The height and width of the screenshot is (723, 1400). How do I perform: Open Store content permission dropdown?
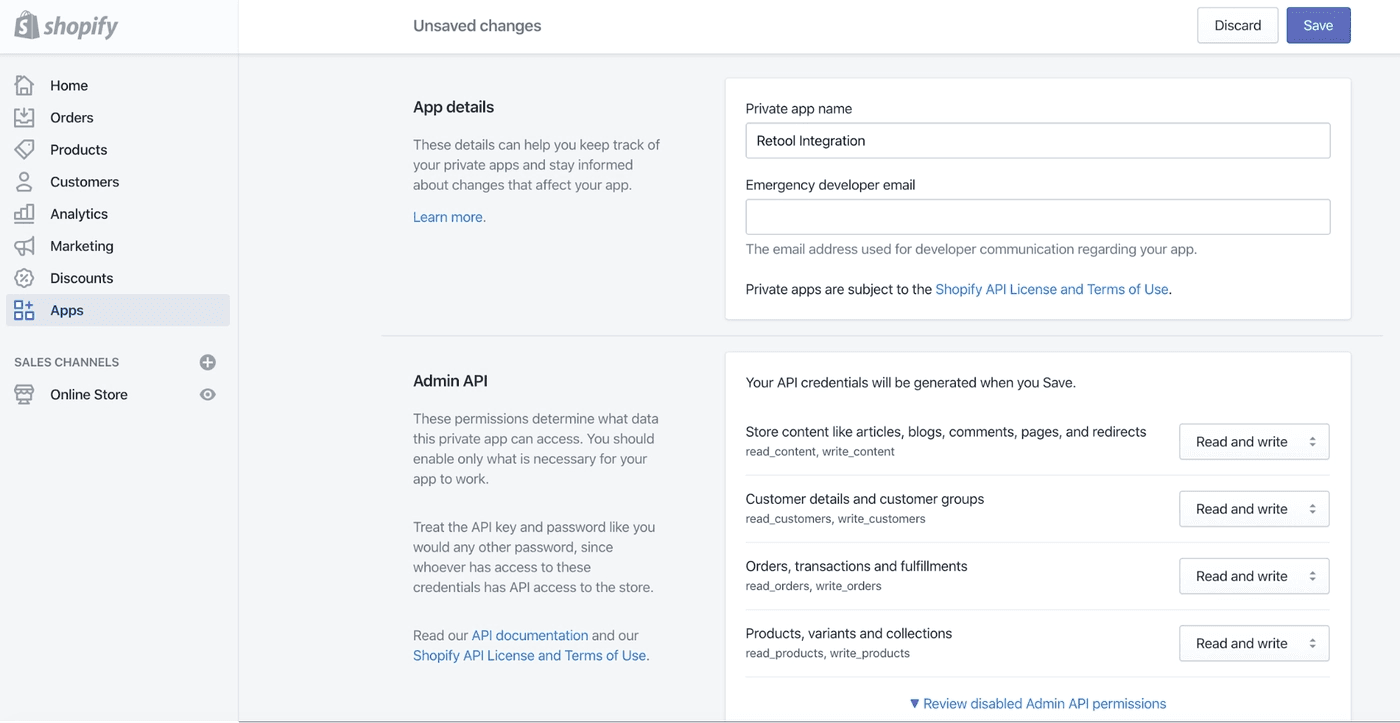point(1254,442)
